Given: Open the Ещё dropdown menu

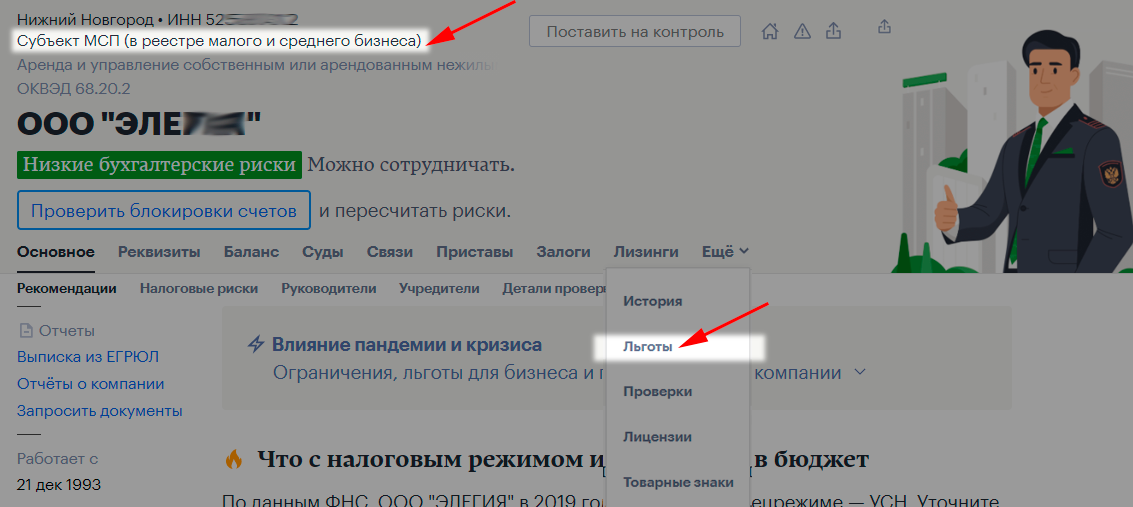Looking at the screenshot, I should 725,252.
